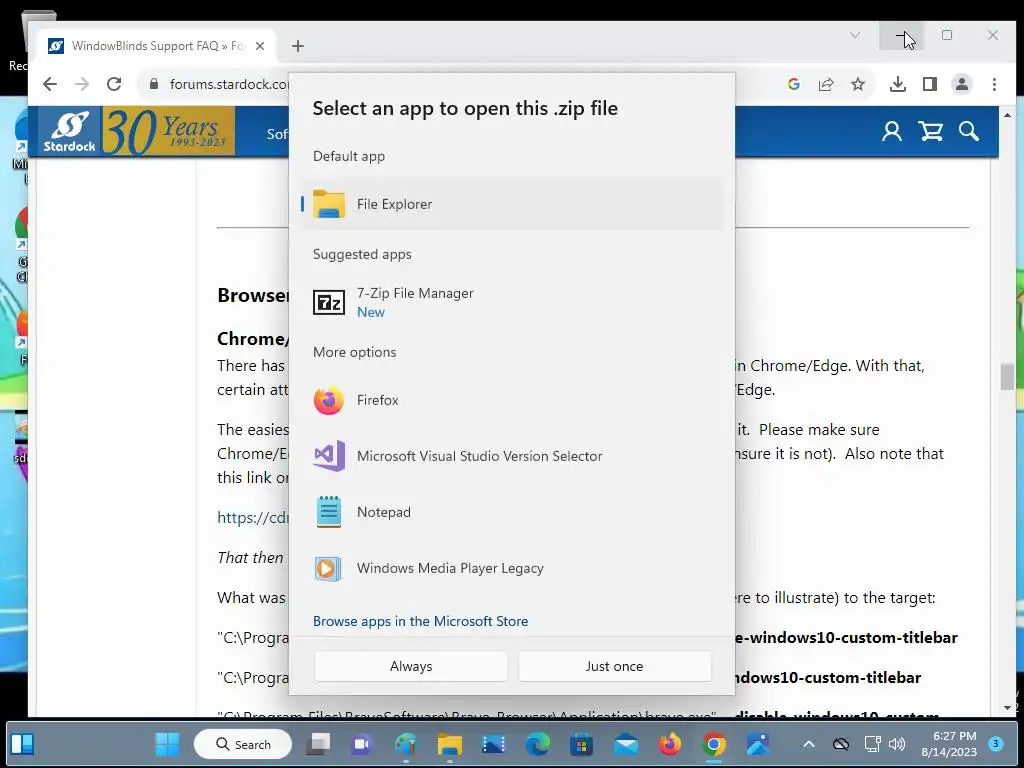The height and width of the screenshot is (768, 1024).
Task: Open the https://cd... link in the article
Action: 253,517
